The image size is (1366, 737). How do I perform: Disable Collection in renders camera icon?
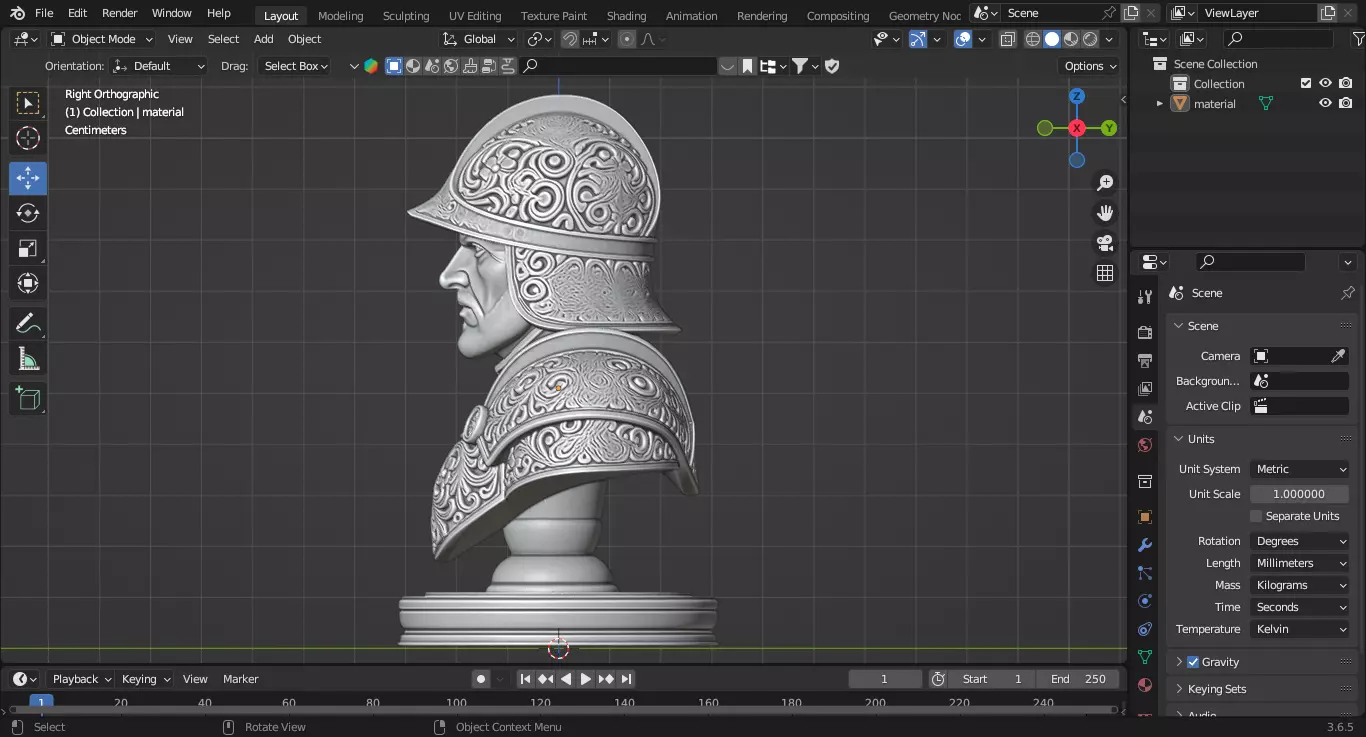click(1346, 83)
